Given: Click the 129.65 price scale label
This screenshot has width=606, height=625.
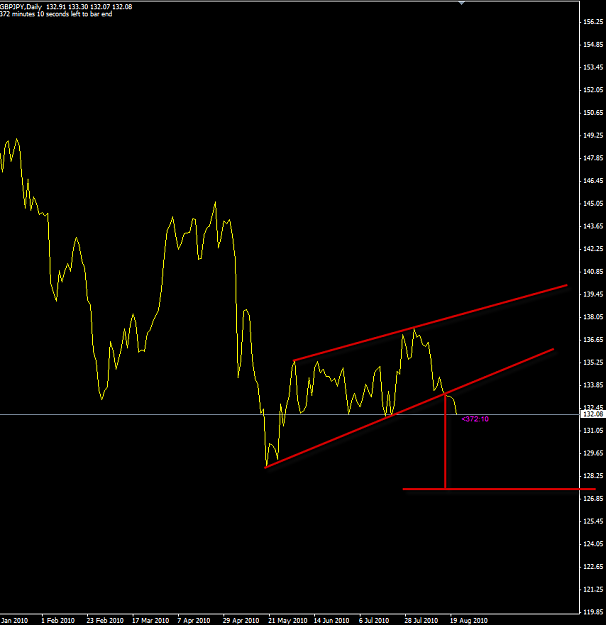Looking at the screenshot, I should (593, 453).
